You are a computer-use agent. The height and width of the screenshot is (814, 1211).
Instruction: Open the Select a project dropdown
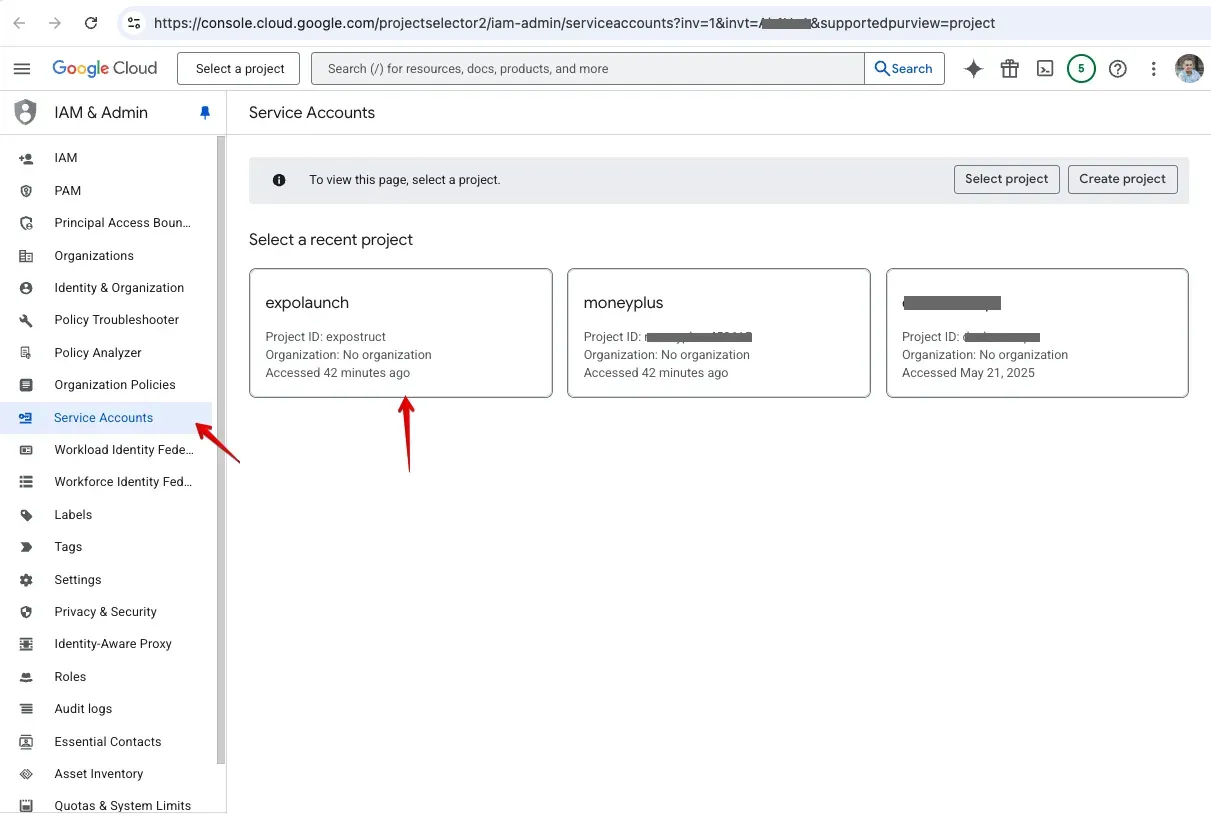(x=239, y=69)
